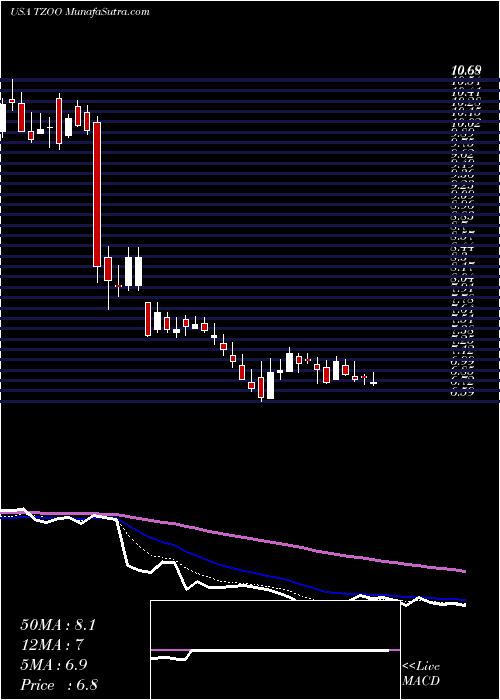Screen dimensions: 500x700
Task: Click the 12MA : 7 reading
Action: (x=52, y=645)
